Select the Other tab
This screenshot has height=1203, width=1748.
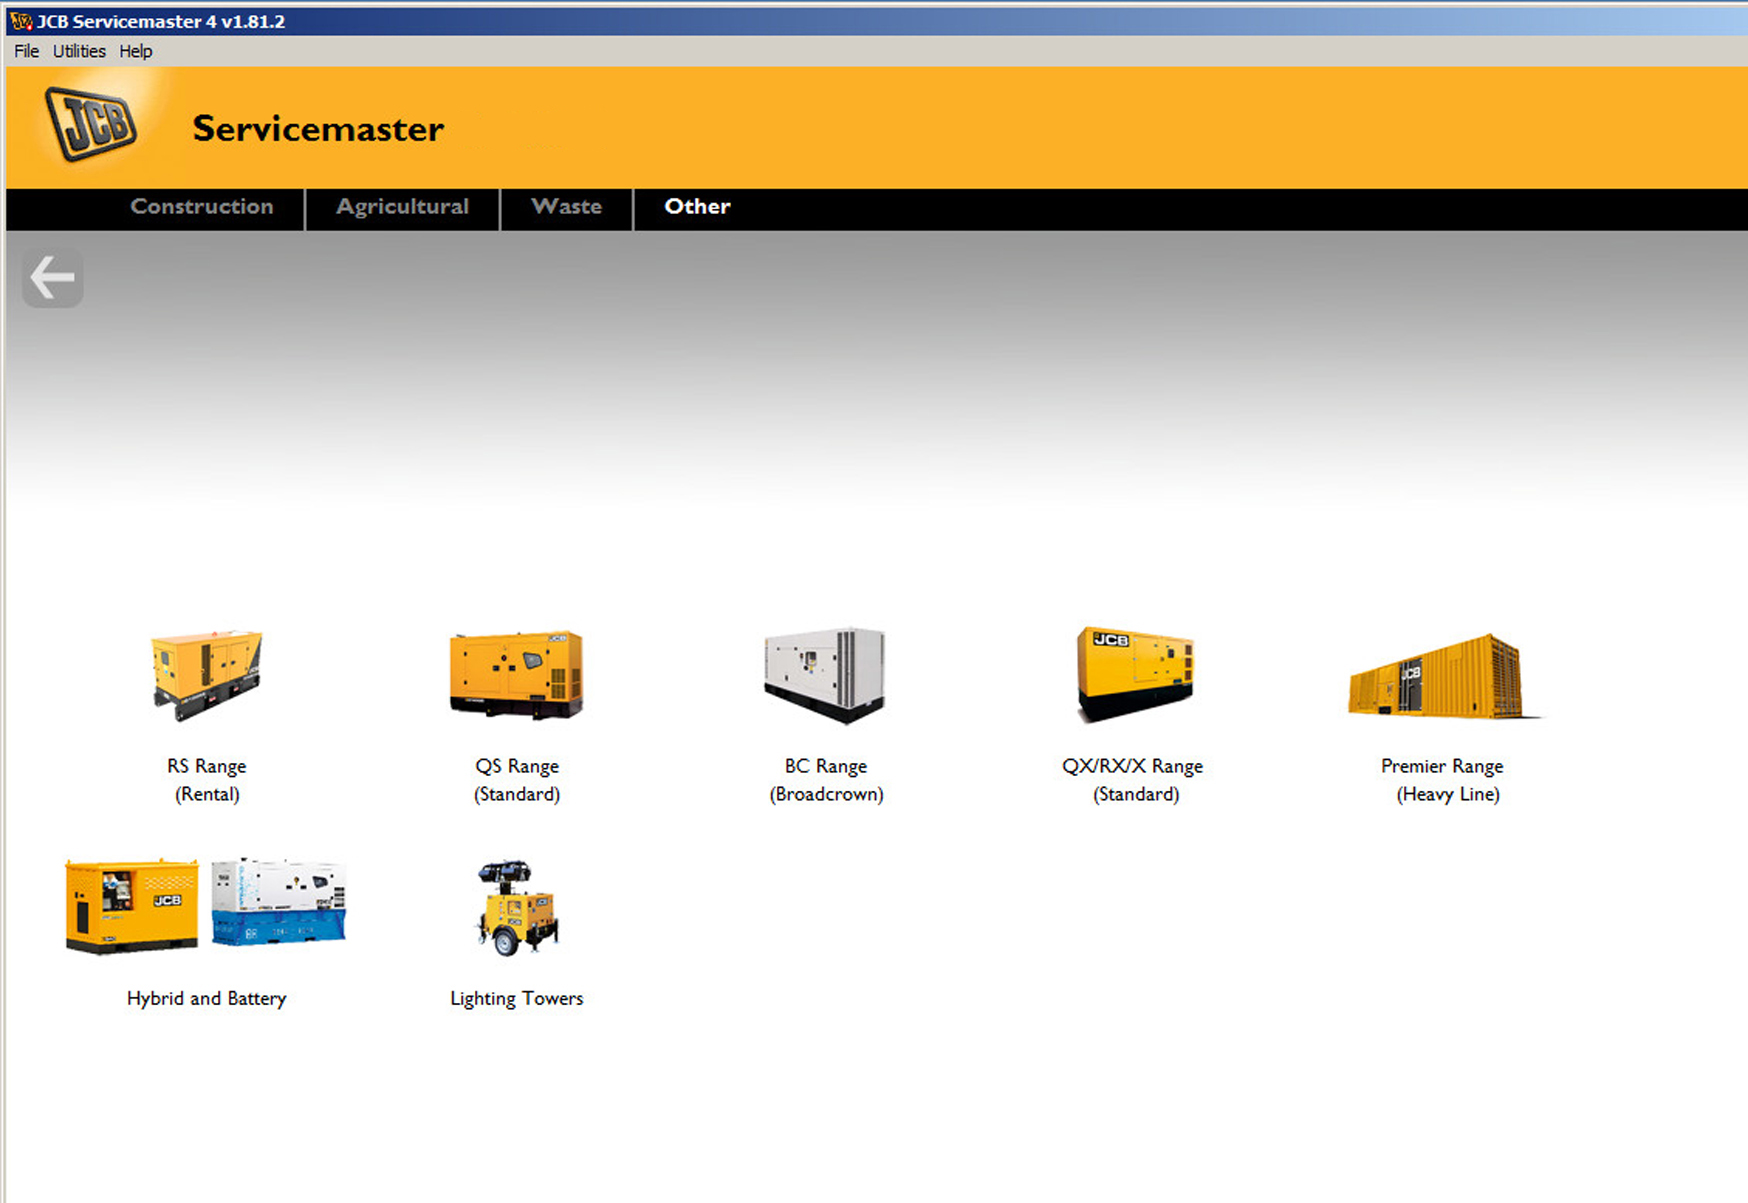[x=697, y=207]
